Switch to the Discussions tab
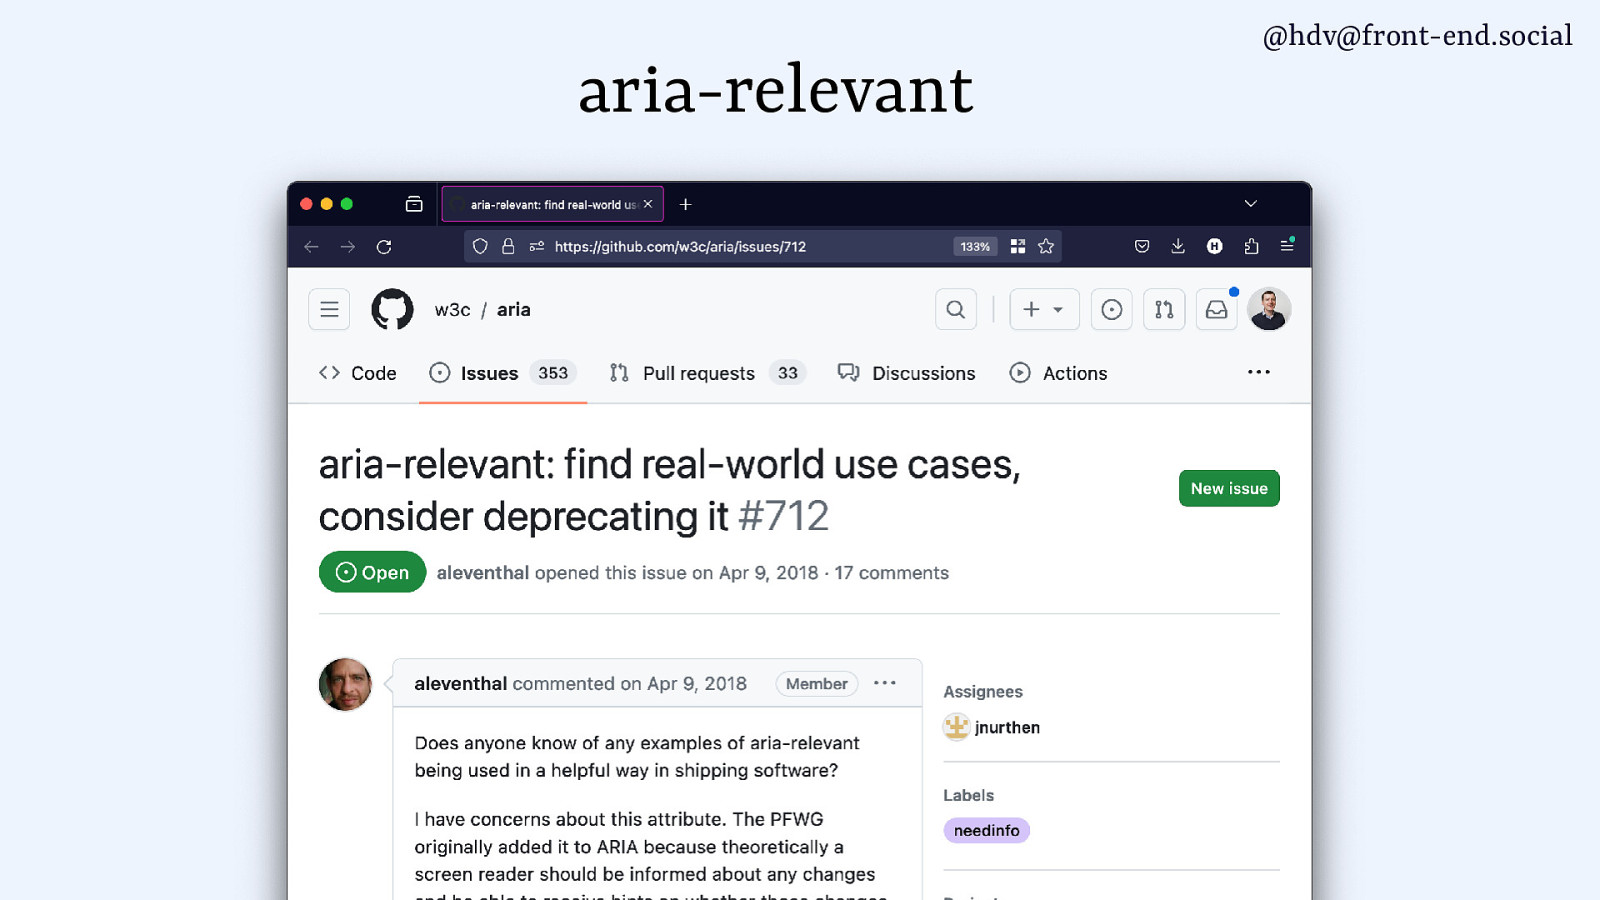 coord(906,373)
